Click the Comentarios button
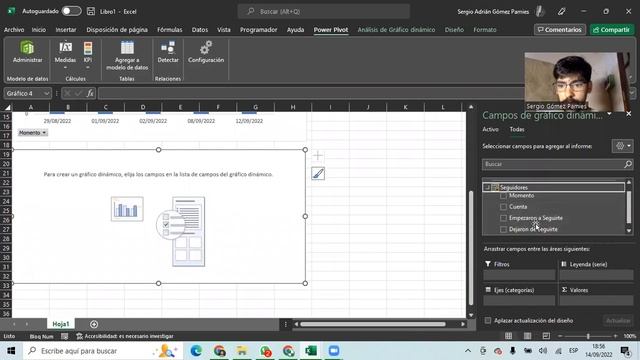This screenshot has height=360, width=640. coord(560,30)
